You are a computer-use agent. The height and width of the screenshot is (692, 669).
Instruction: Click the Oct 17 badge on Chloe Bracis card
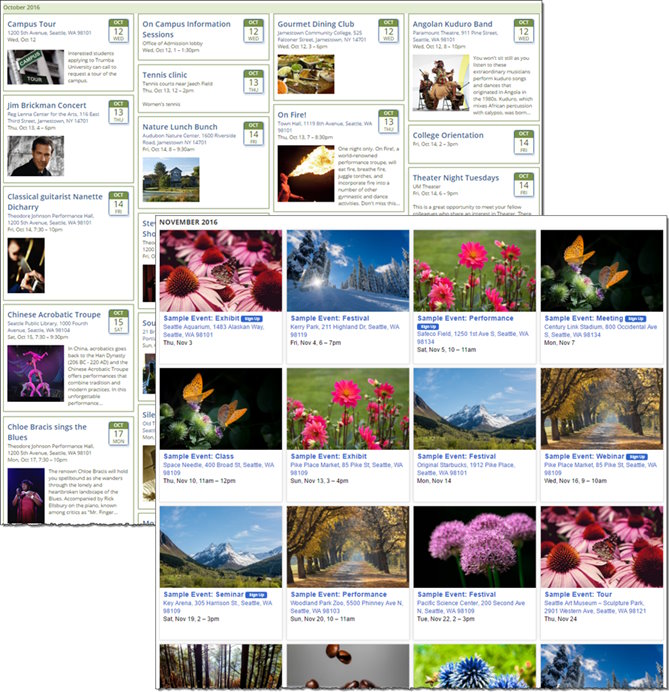(118, 433)
